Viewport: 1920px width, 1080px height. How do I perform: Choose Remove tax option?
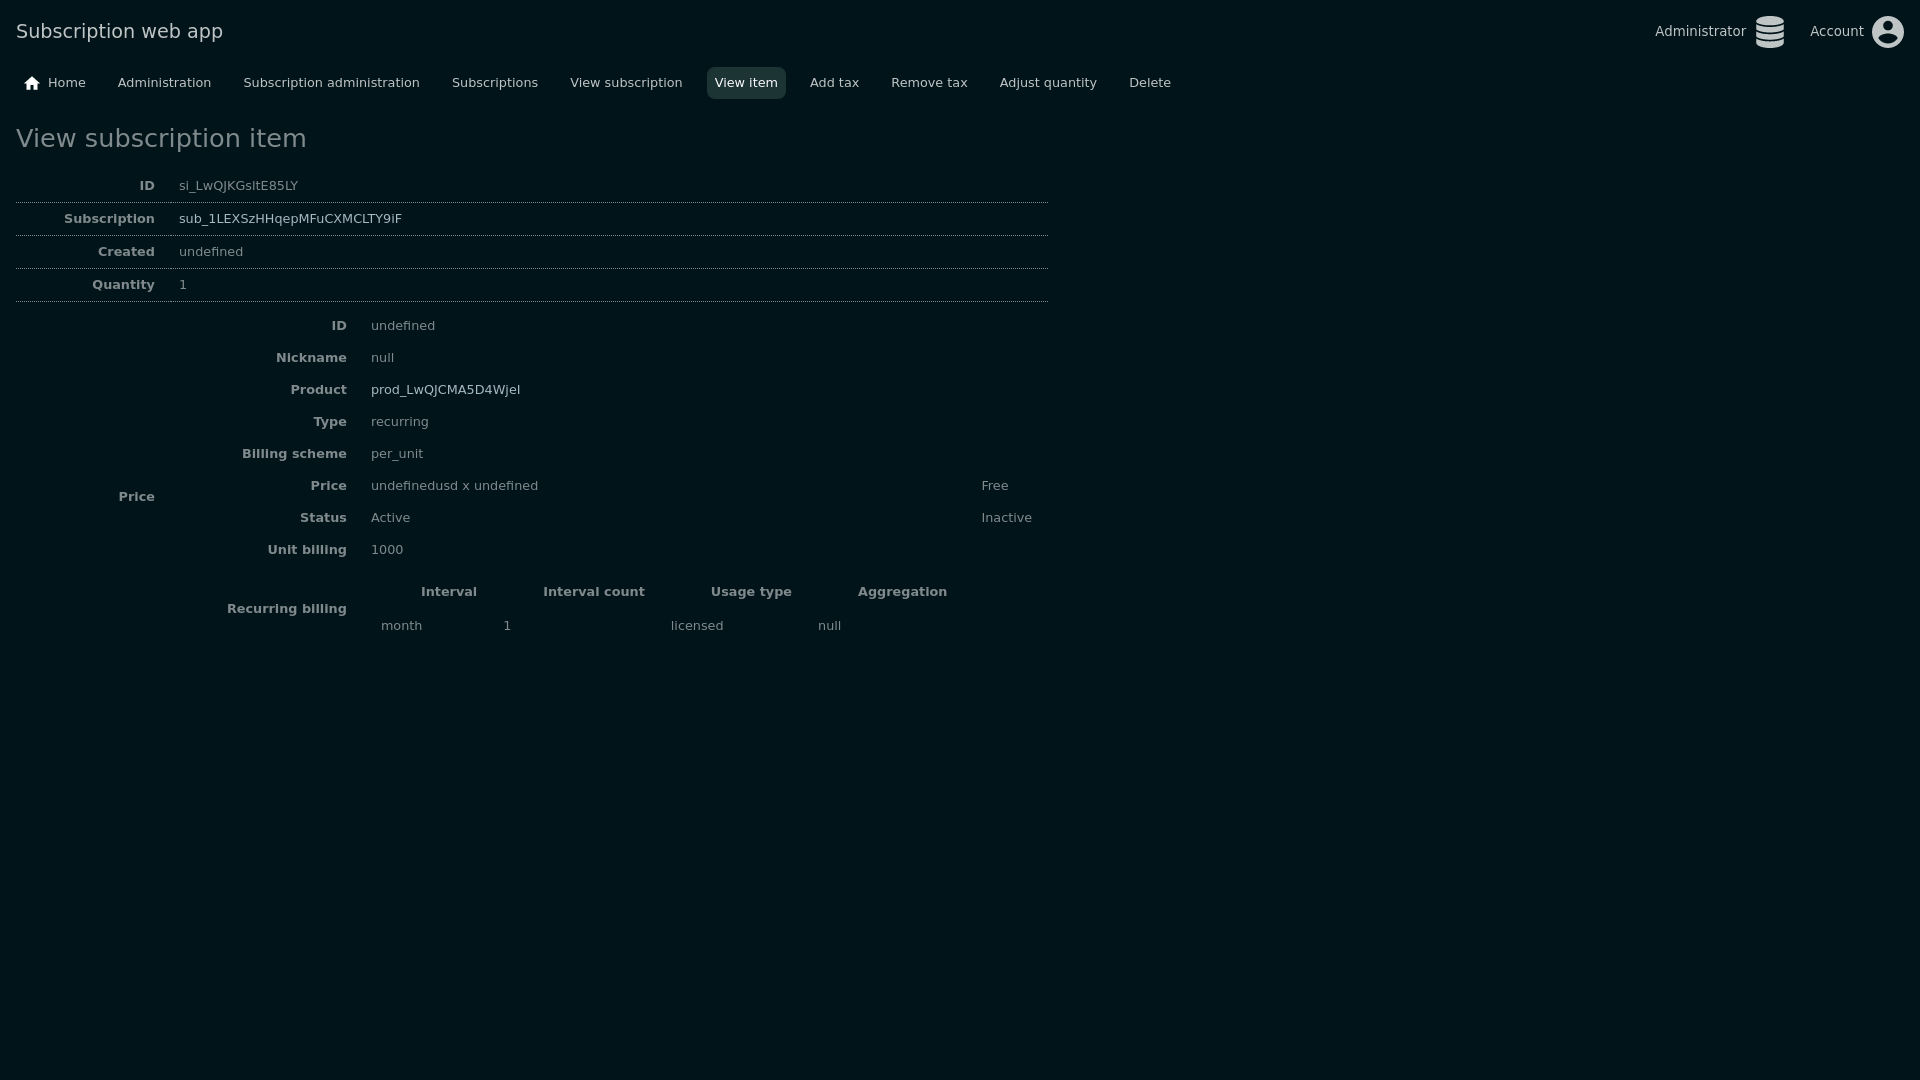[x=928, y=83]
